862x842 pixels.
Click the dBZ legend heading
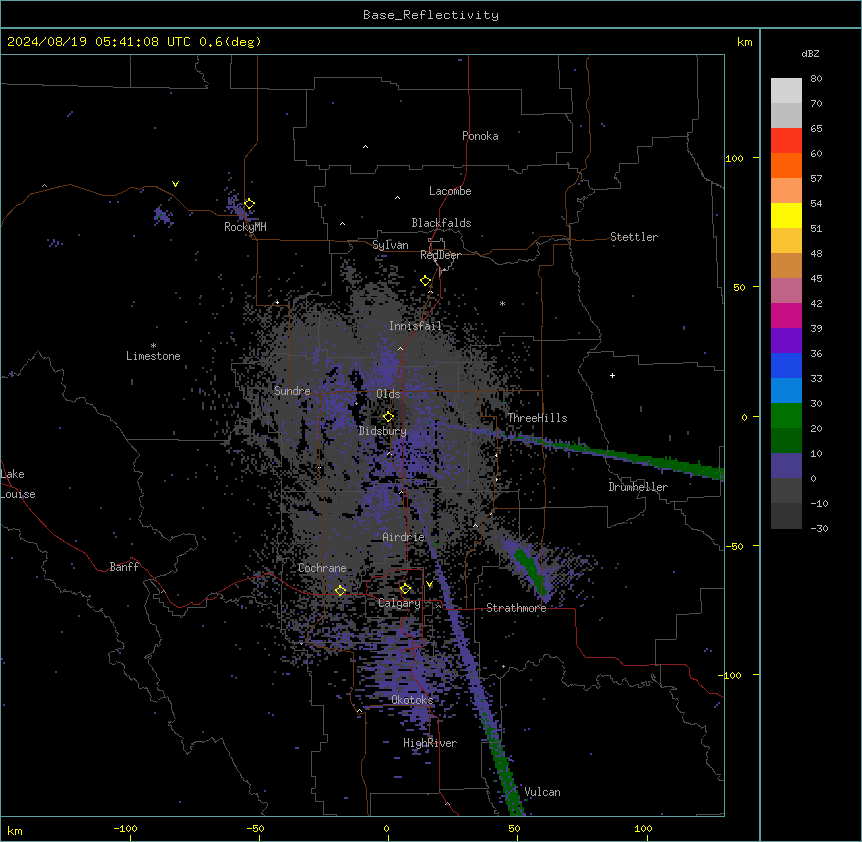810,53
